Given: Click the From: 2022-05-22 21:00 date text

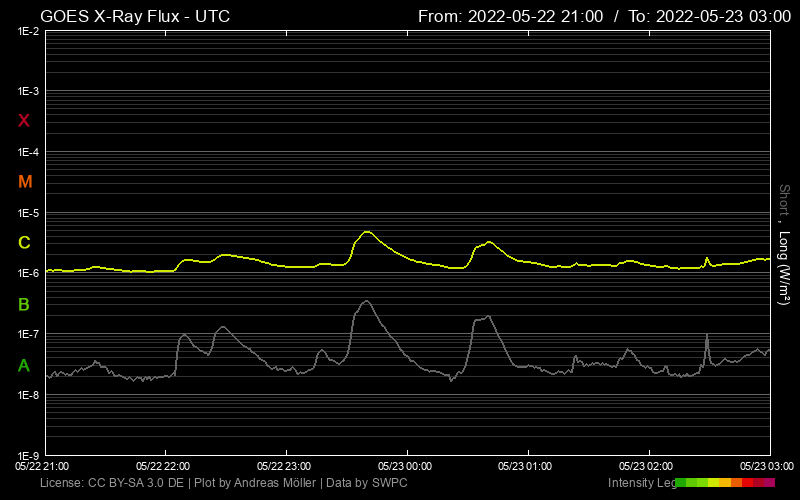Looking at the screenshot, I should (511, 16).
